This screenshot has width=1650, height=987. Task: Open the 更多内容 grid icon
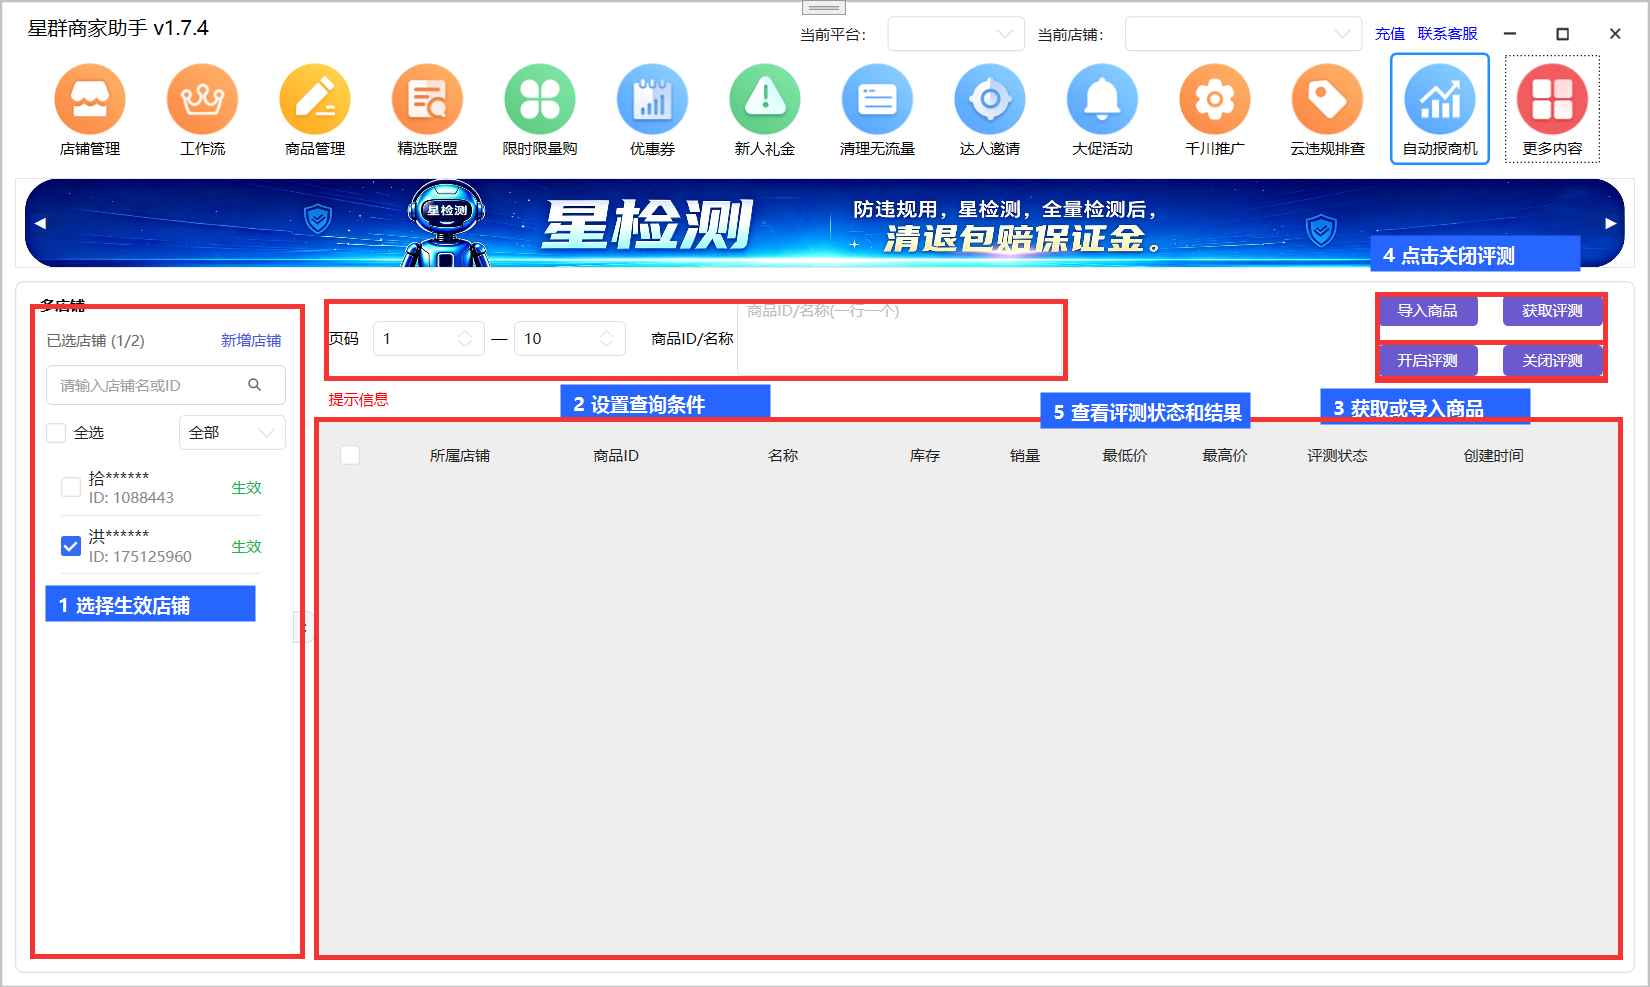click(x=1552, y=99)
